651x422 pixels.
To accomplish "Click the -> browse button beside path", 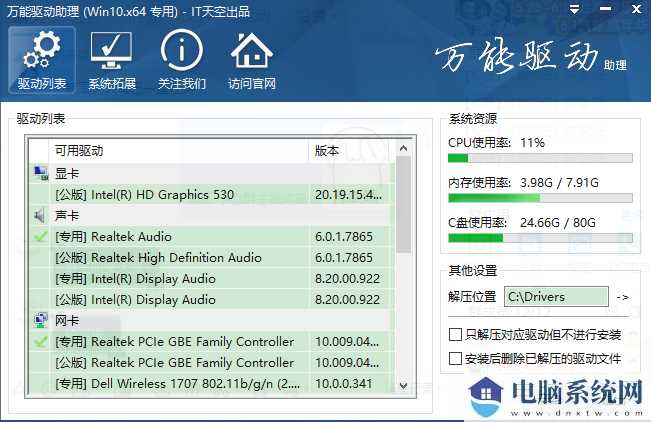I will coord(622,297).
